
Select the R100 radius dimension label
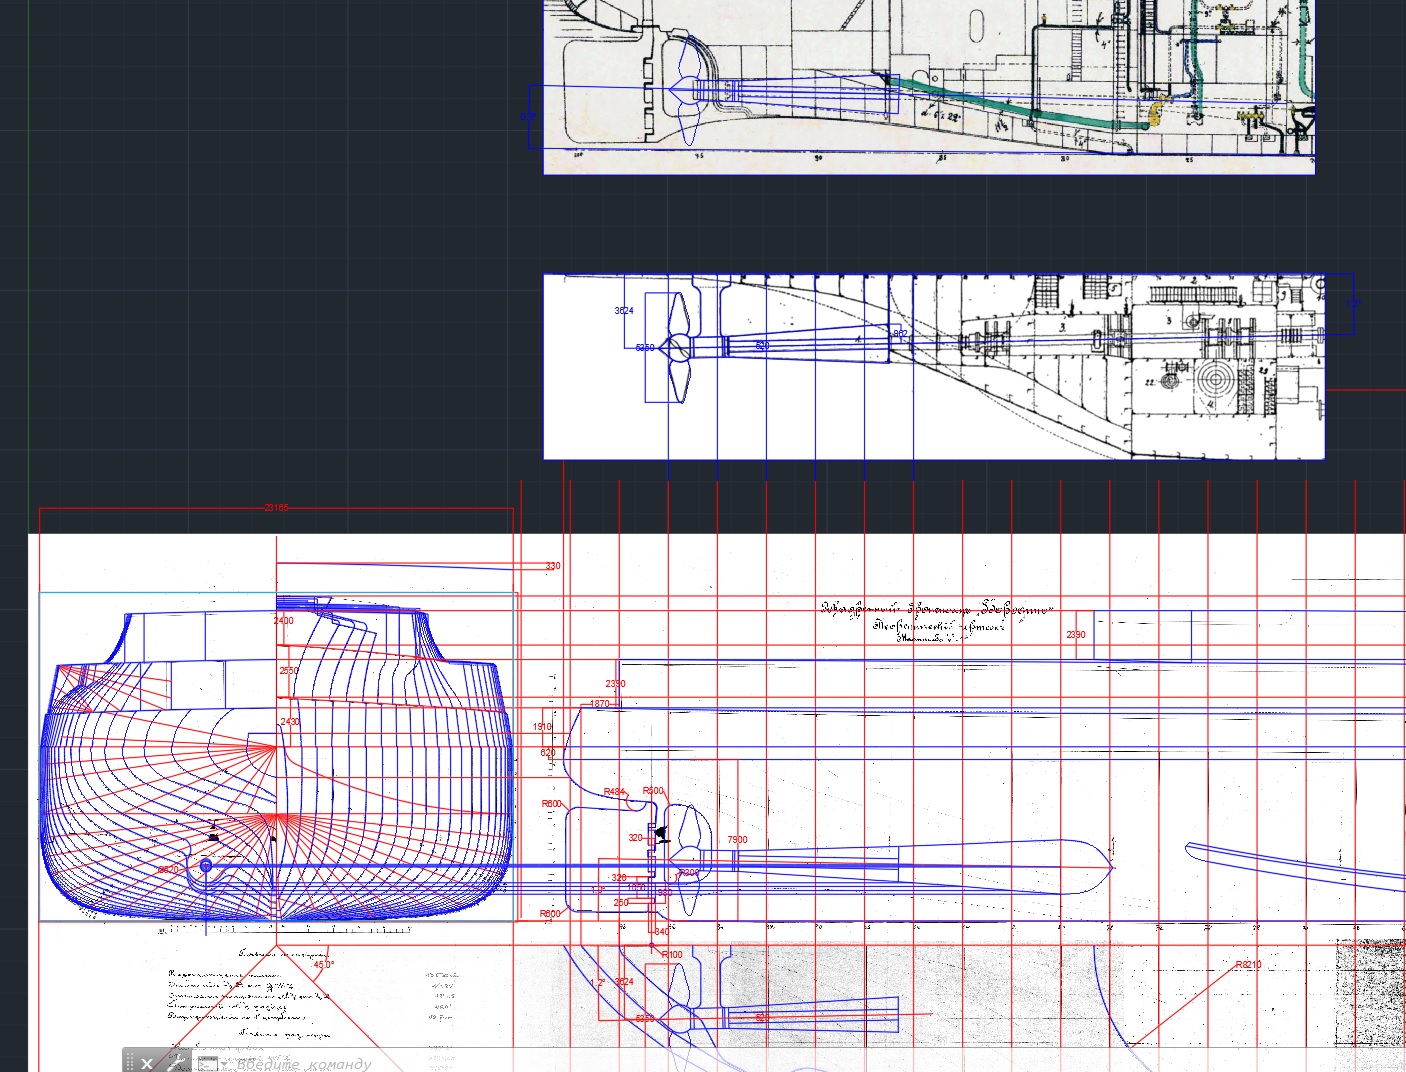[x=672, y=955]
